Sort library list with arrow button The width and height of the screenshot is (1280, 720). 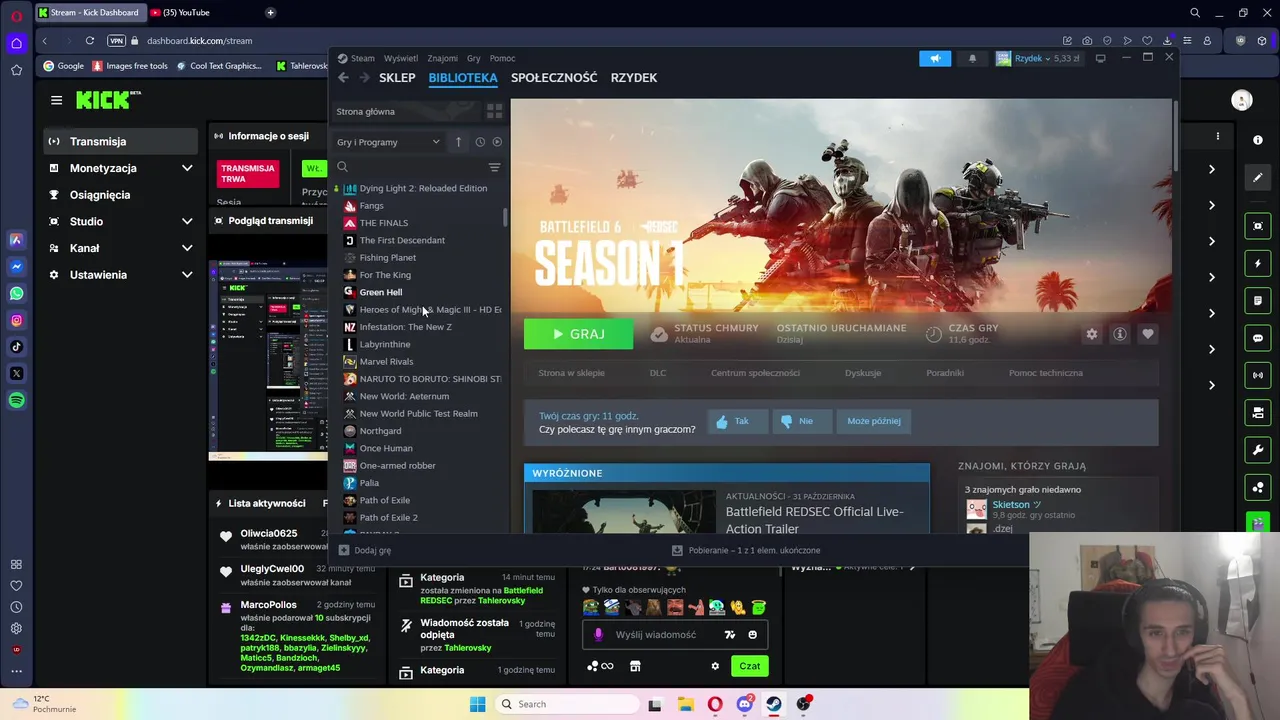[458, 142]
